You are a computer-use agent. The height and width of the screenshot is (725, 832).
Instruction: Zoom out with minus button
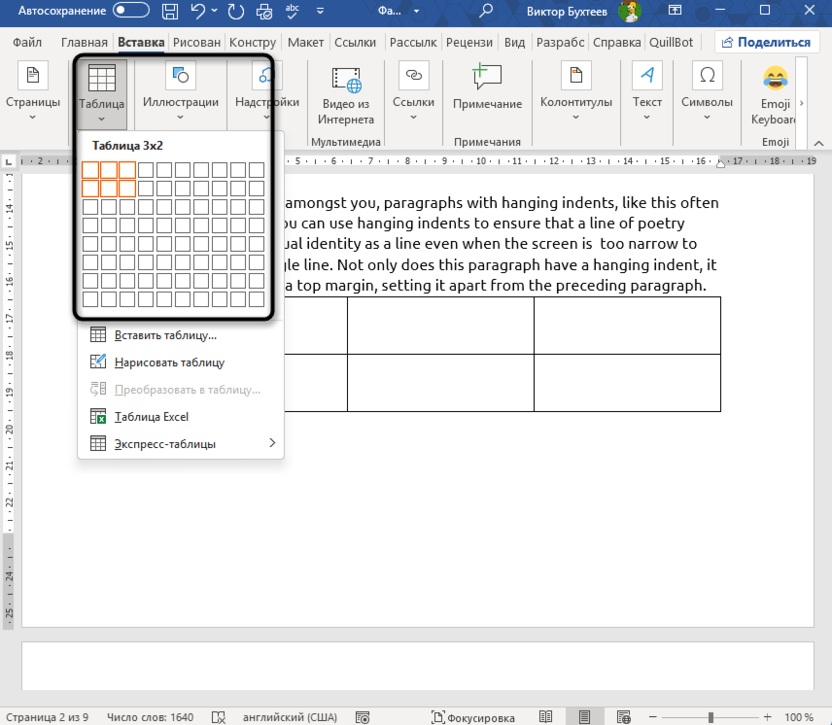pyautogui.click(x=653, y=717)
